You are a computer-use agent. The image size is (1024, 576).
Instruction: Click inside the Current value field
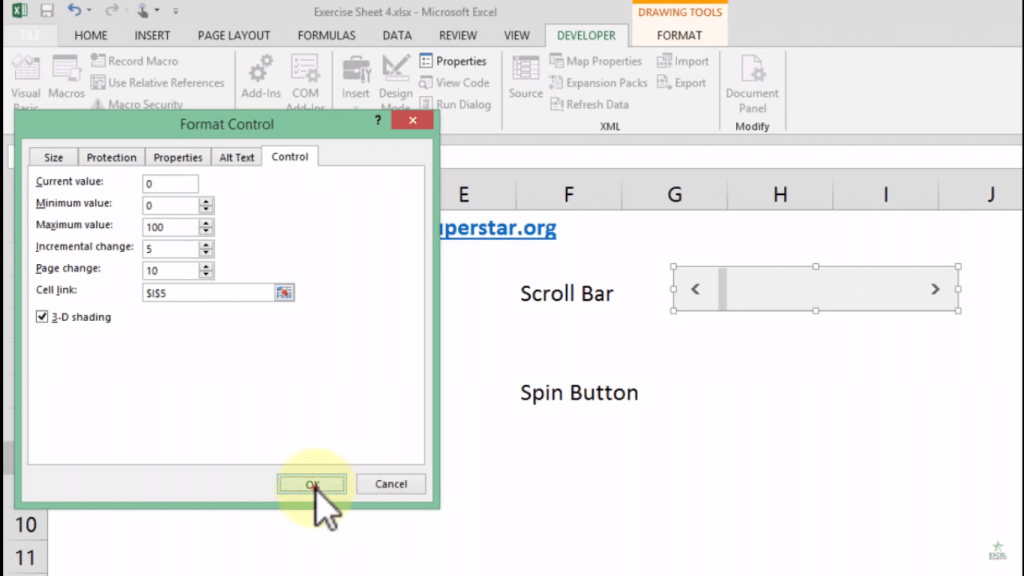point(170,183)
